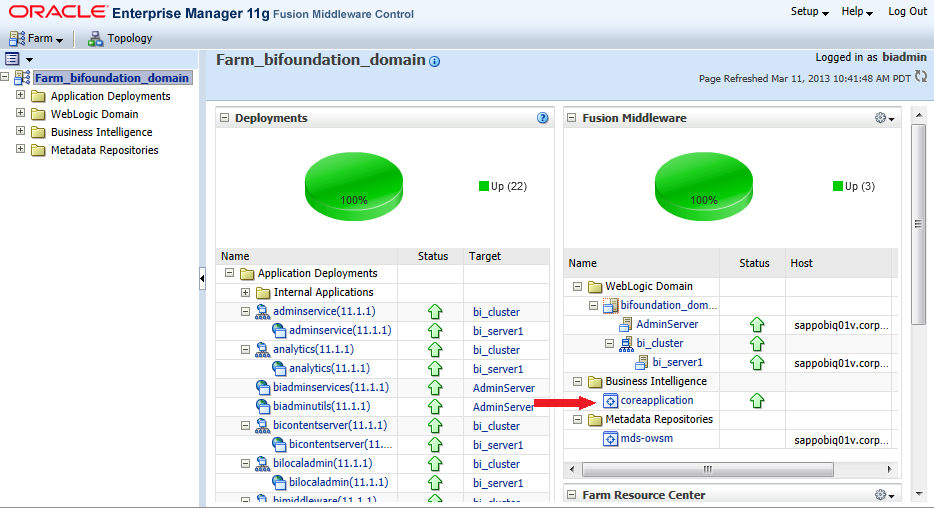Click the biadminutils application icon
This screenshot has width=934, height=509.
tap(263, 407)
